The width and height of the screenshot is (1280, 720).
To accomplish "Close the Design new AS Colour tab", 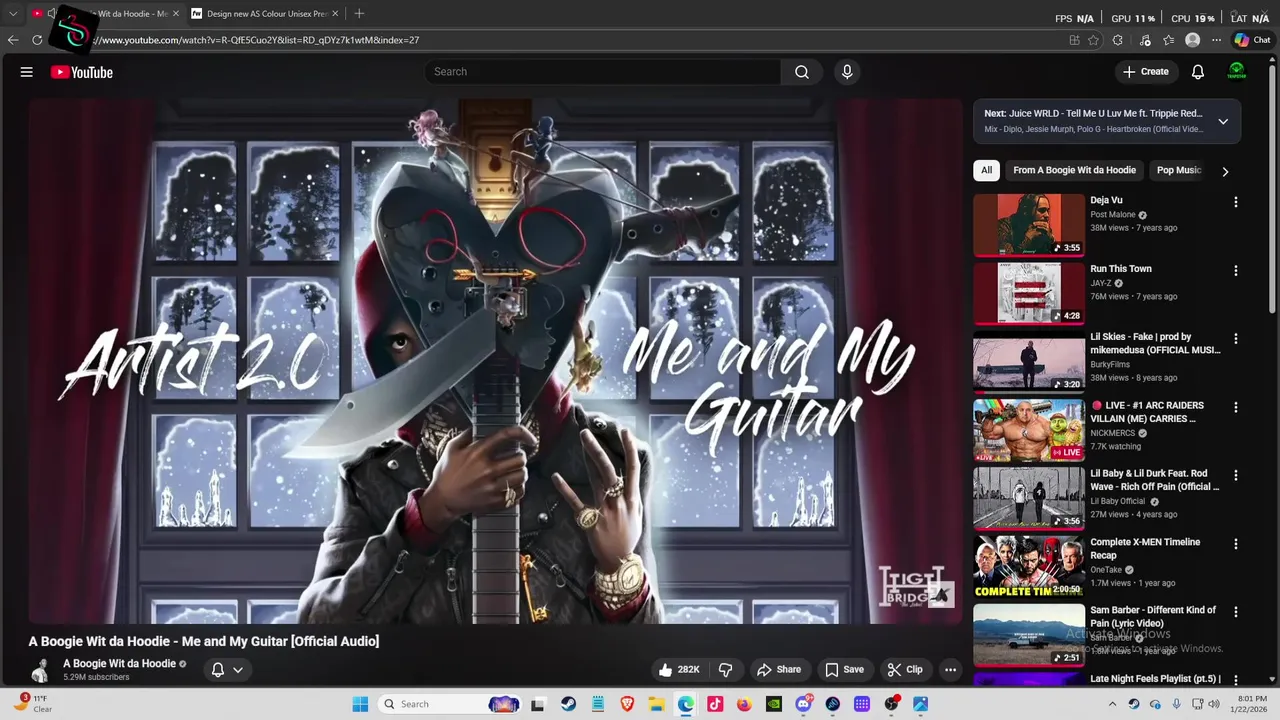I will pos(335,14).
